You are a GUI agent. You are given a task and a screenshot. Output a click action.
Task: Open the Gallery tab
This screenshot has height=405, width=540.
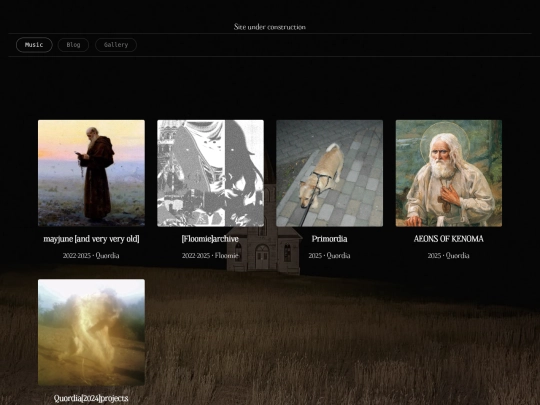(x=116, y=45)
